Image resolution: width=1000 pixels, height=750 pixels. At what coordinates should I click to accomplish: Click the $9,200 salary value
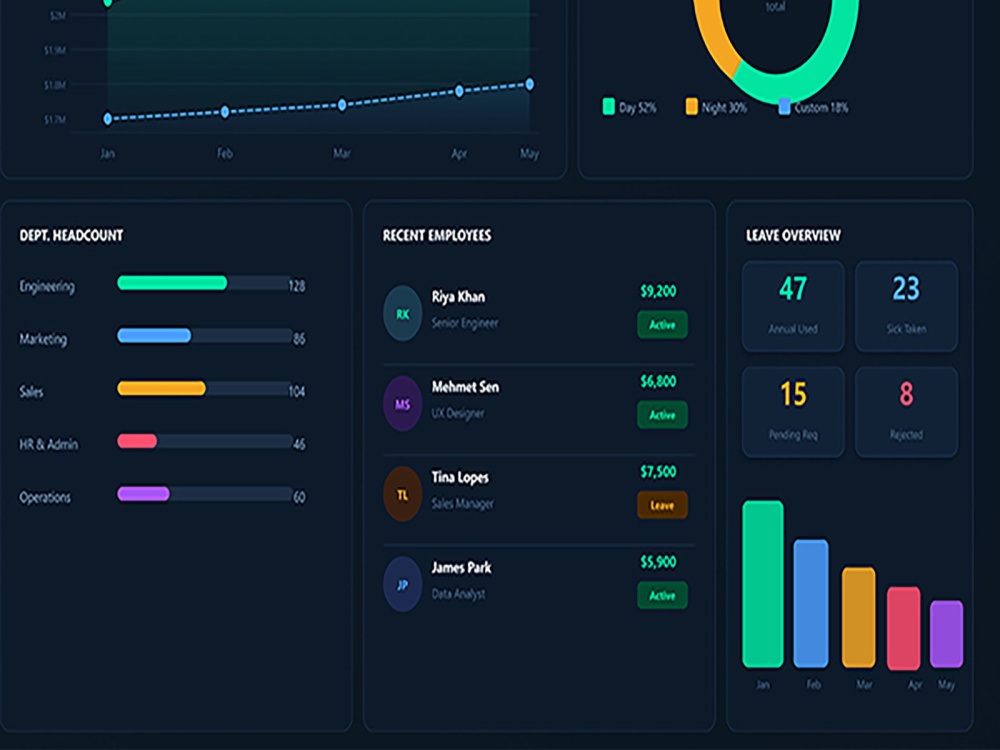tap(658, 291)
